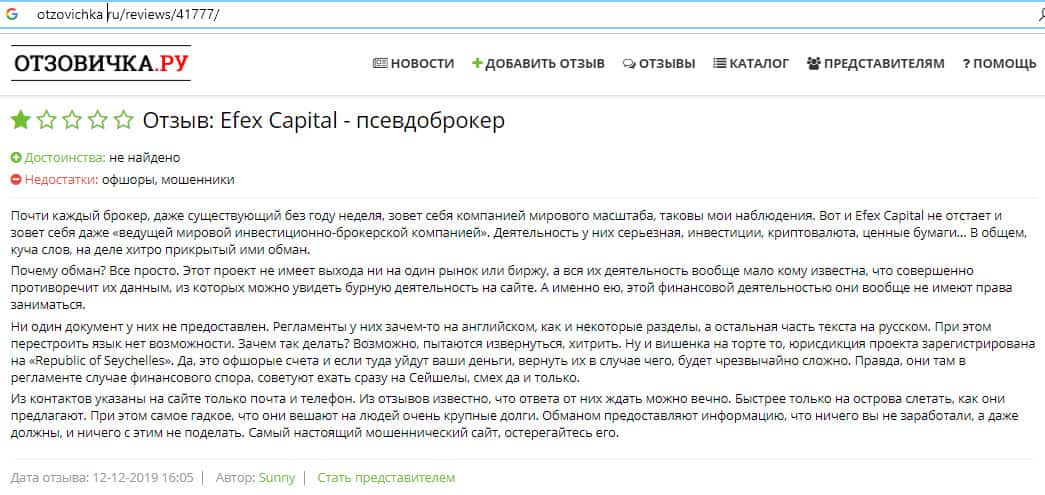Click the speech bubble icon beside ОТЗЫВЫ
Viewport: 1045px width, 495px height.
(629, 64)
